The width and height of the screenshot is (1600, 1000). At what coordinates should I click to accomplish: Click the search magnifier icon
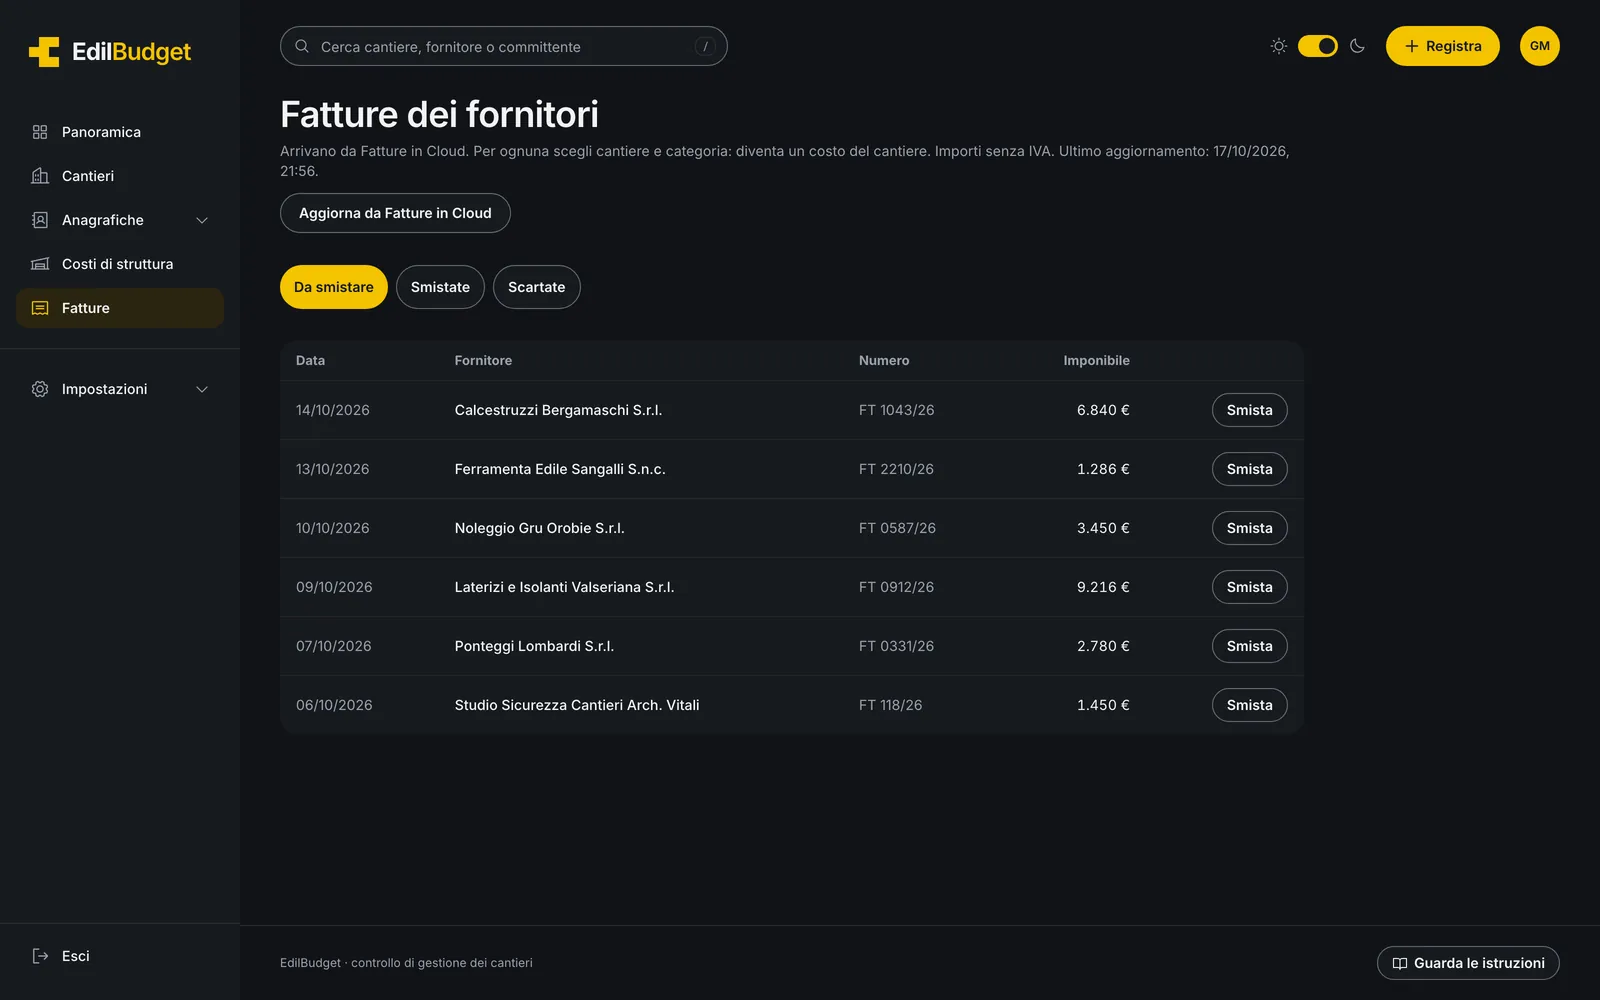(x=302, y=46)
